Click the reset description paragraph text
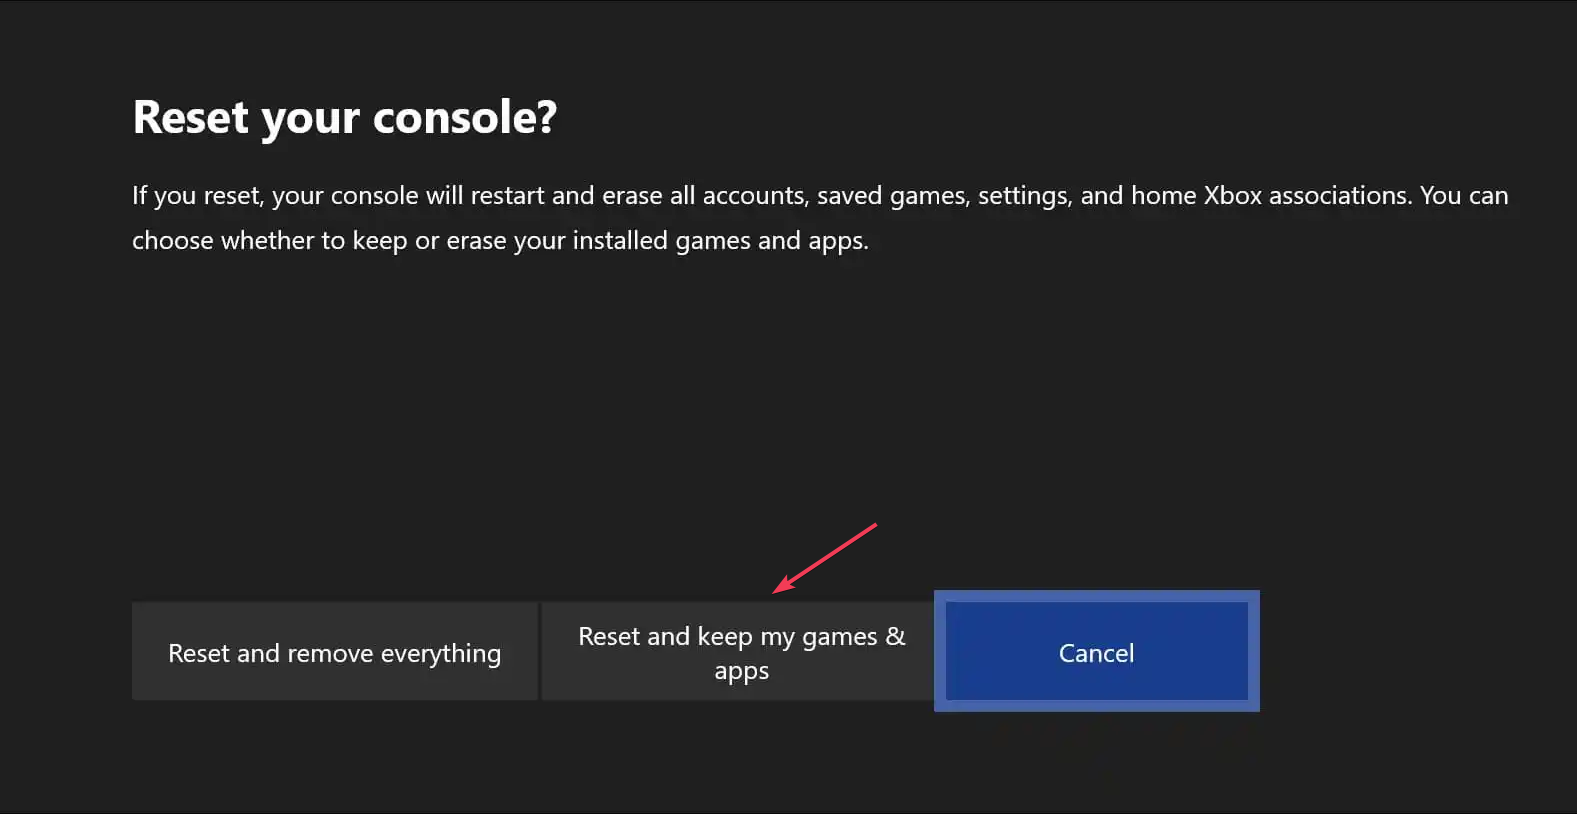The width and height of the screenshot is (1577, 814). pyautogui.click(x=820, y=218)
